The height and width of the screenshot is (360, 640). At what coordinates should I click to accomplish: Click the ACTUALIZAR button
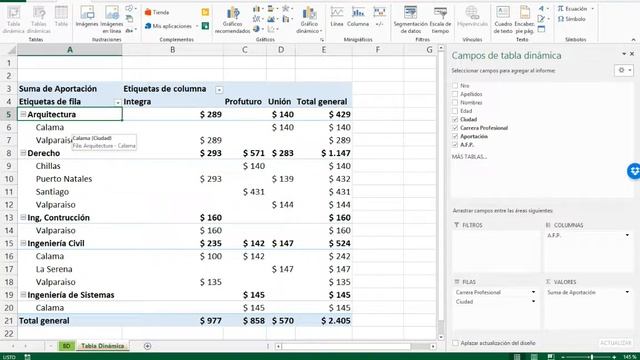coord(616,343)
